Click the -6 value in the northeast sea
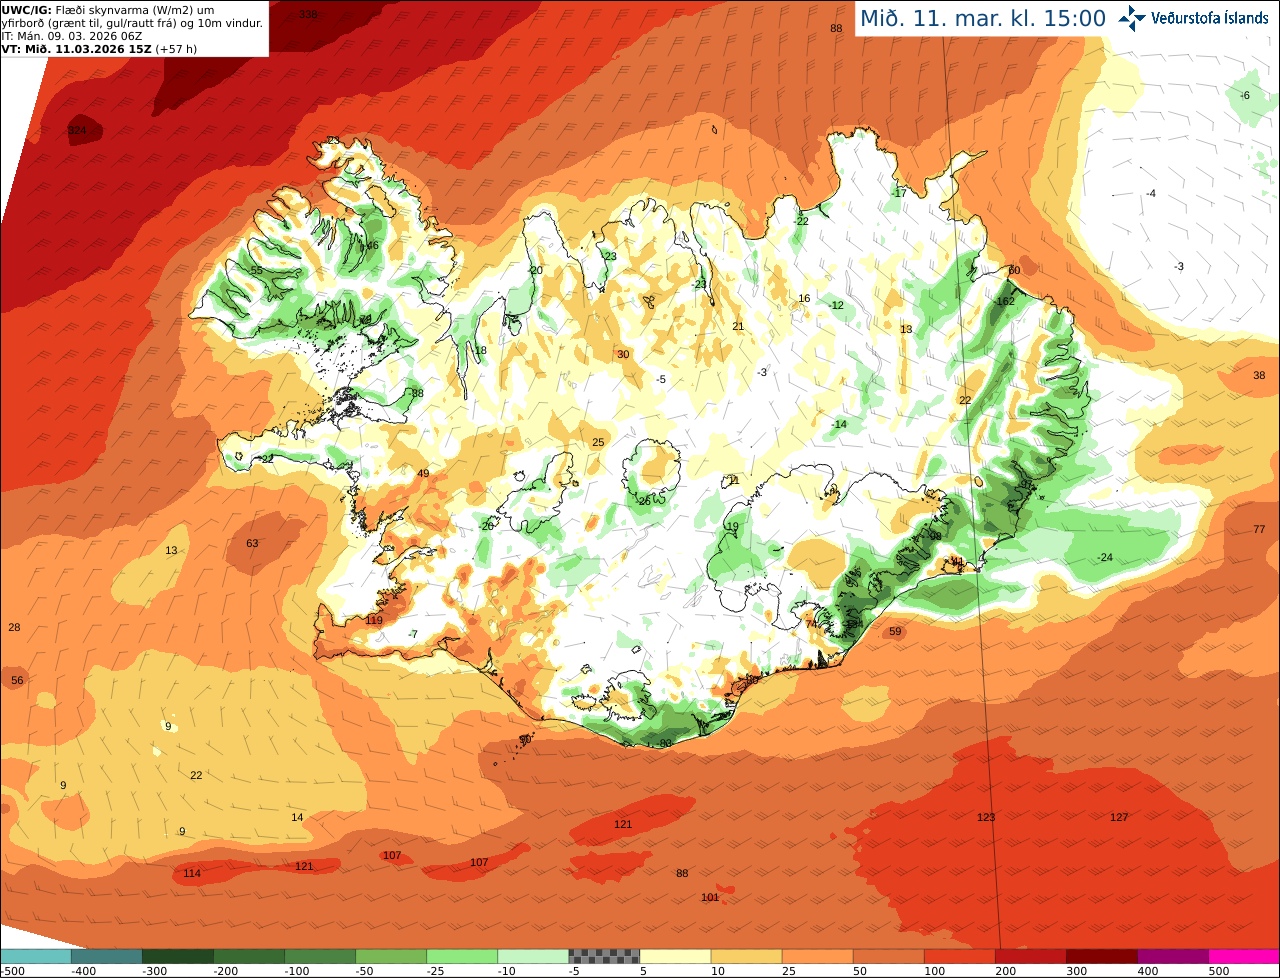1280x978 pixels. point(1244,96)
